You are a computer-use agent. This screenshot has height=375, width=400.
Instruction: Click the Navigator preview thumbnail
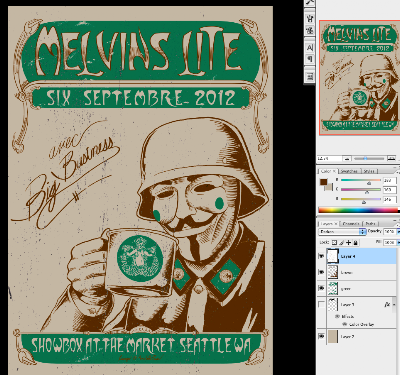click(360, 78)
